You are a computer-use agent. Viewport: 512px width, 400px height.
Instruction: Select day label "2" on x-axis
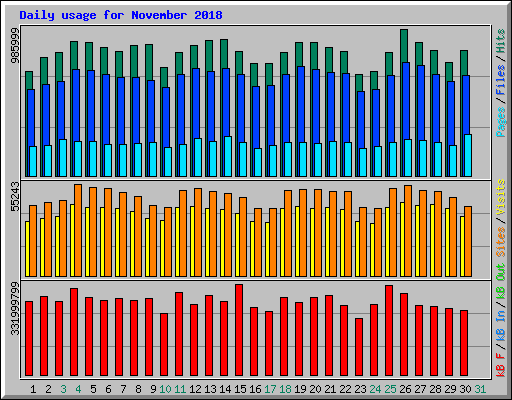(x=48, y=389)
